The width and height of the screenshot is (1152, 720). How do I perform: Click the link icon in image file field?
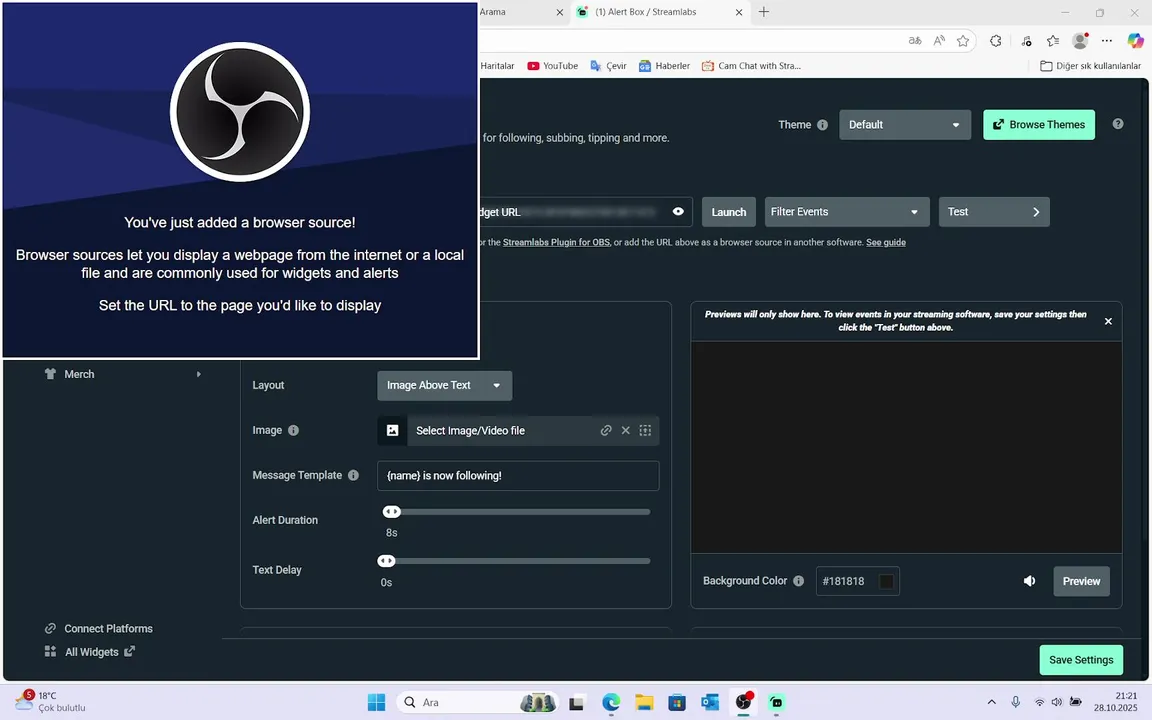pyautogui.click(x=605, y=431)
